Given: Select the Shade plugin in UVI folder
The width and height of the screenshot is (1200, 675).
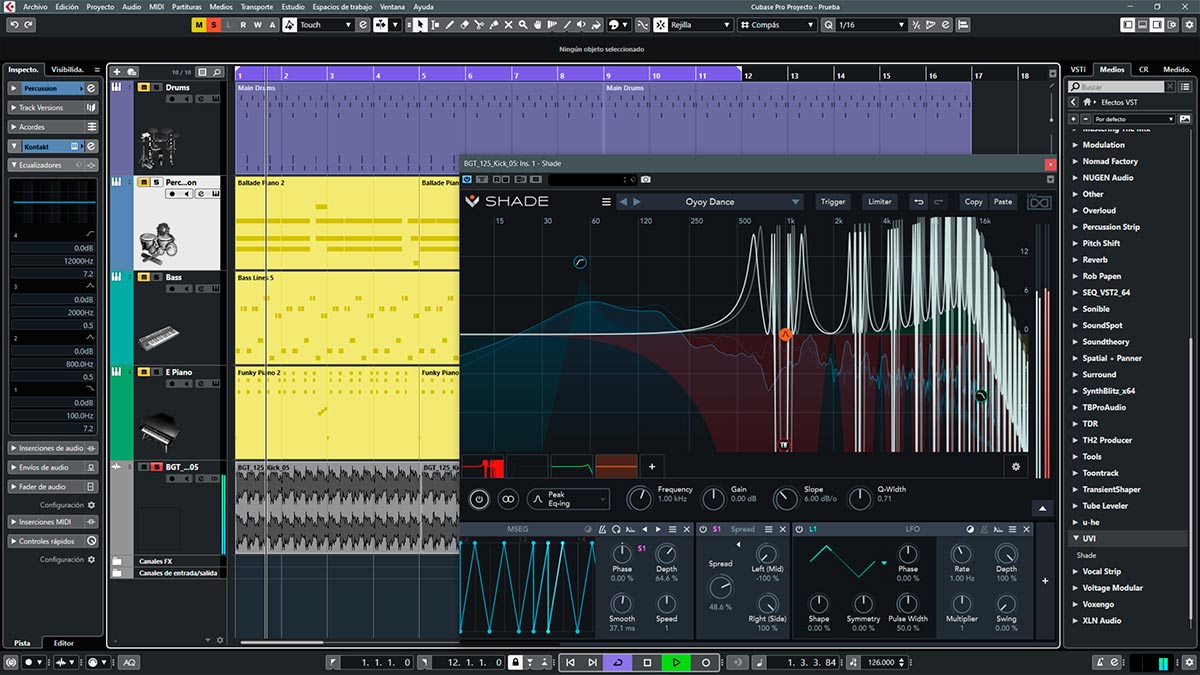Looking at the screenshot, I should [x=1086, y=555].
